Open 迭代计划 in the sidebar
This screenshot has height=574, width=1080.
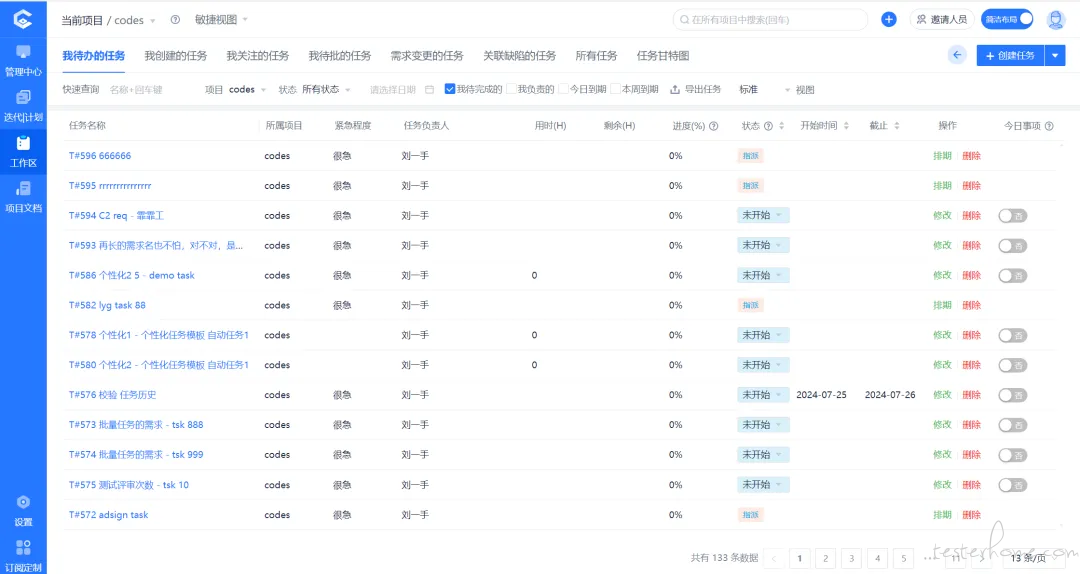(23, 106)
